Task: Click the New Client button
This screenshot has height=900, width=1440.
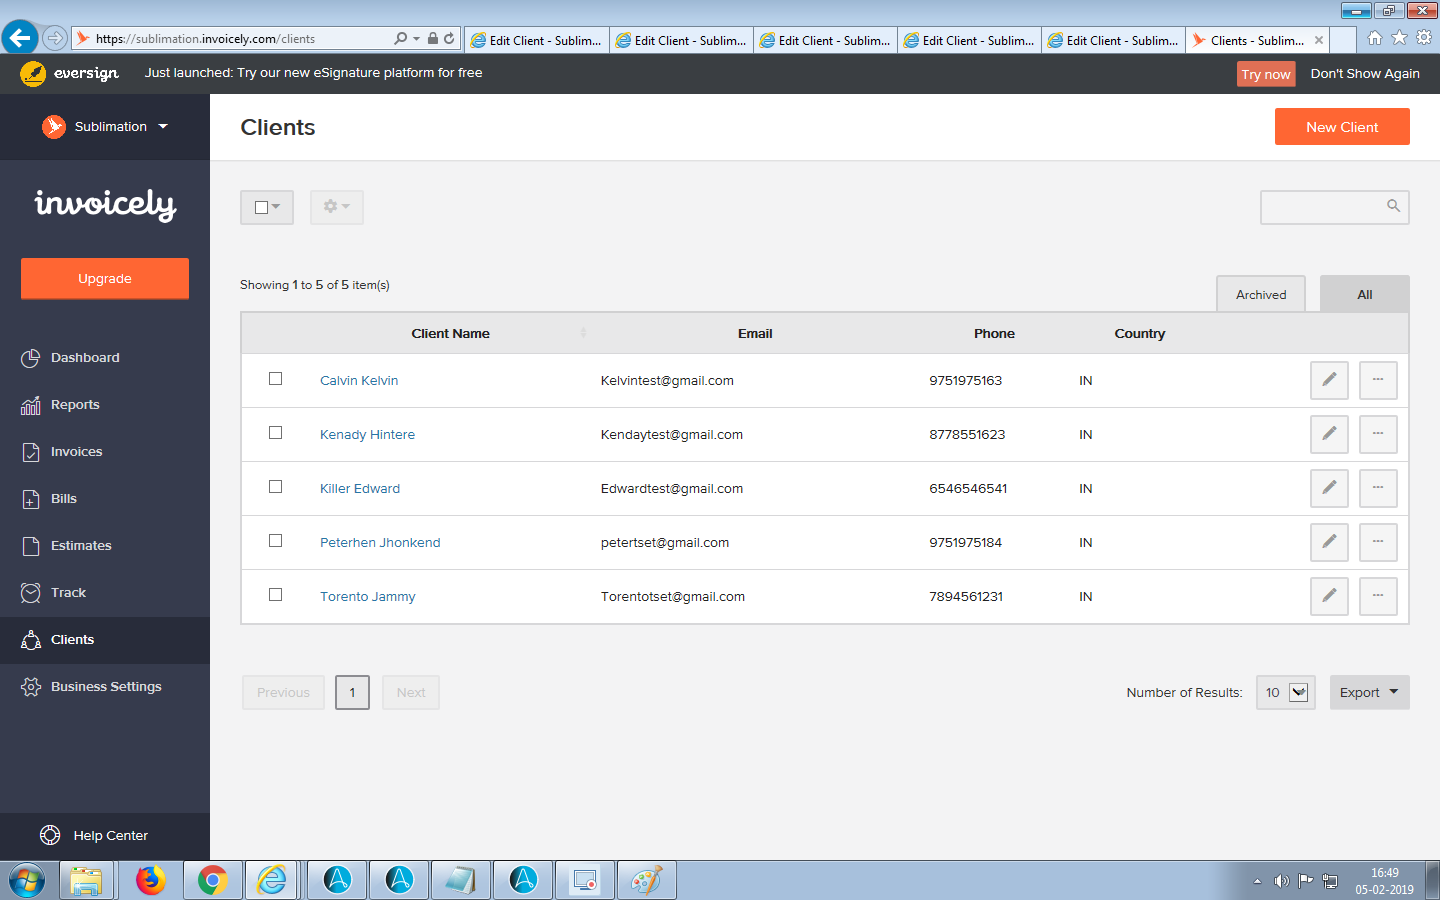Action: pyautogui.click(x=1341, y=127)
